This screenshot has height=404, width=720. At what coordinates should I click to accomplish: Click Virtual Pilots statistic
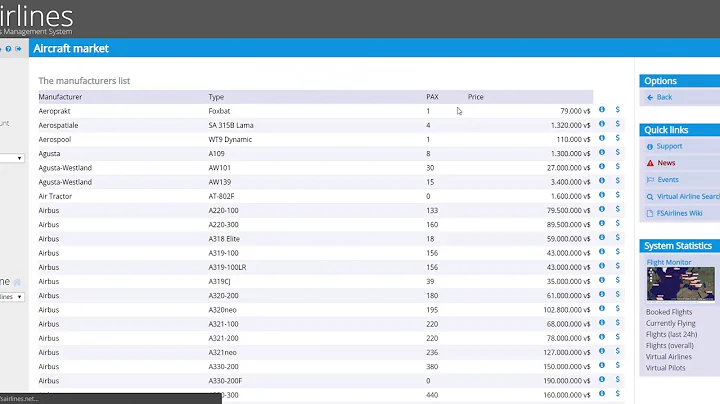(666, 368)
